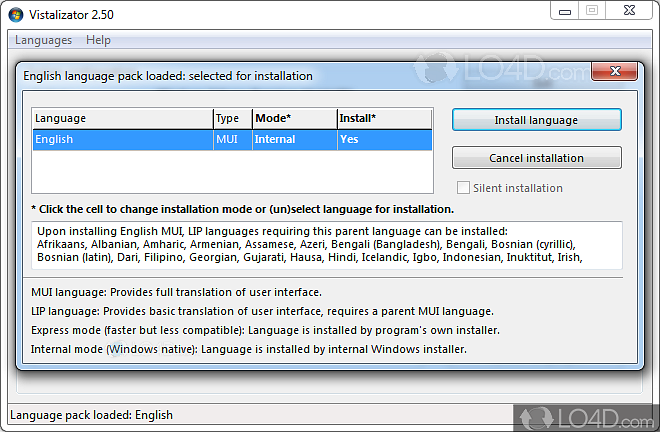Click the MUI type cell
The height and width of the screenshot is (432, 660).
point(231,140)
